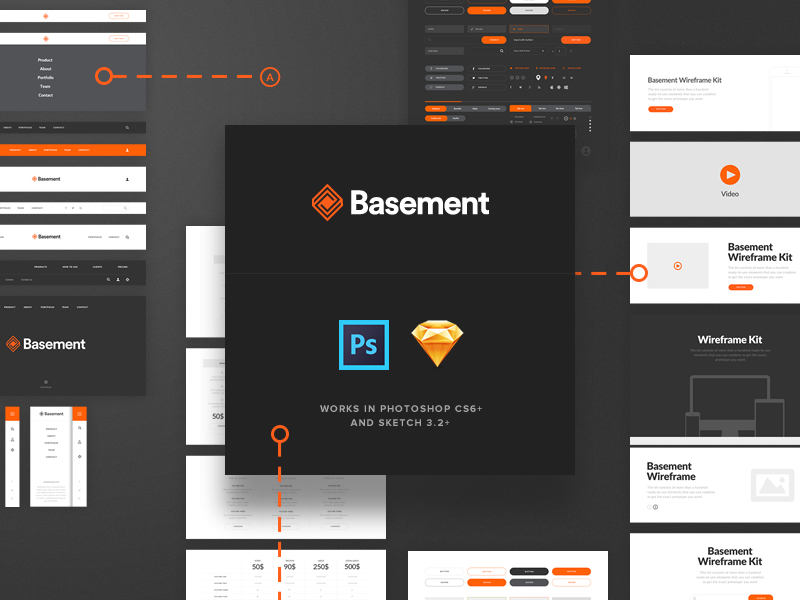Click the orange progress bar in the UI kit
800x600 pixels.
pyautogui.click(x=443, y=101)
